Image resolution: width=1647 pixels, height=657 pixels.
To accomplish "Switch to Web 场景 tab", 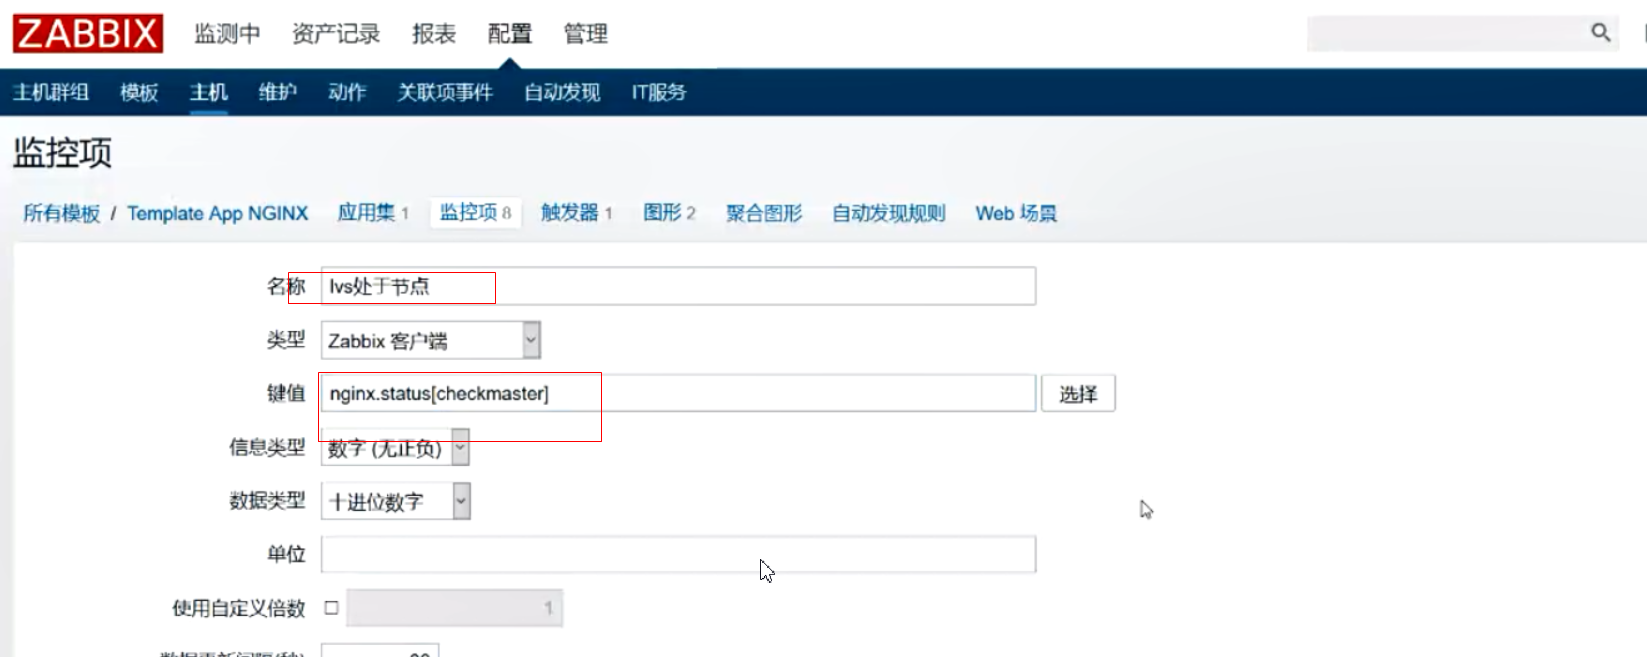I will coord(1016,213).
